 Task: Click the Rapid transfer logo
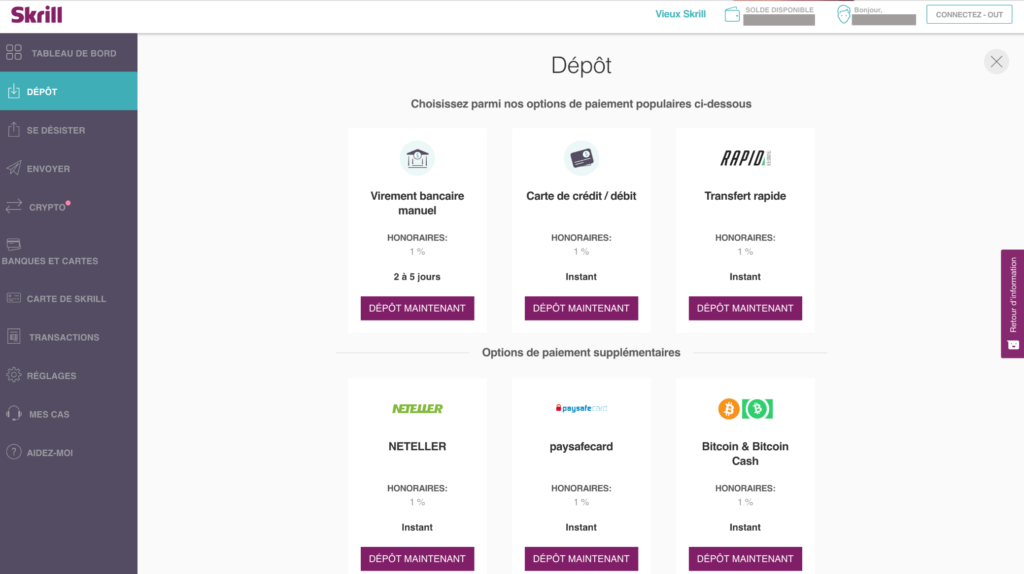coord(745,158)
